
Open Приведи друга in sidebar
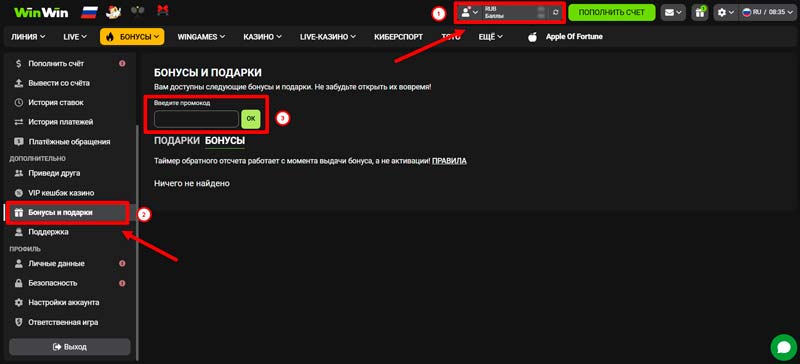(x=54, y=174)
